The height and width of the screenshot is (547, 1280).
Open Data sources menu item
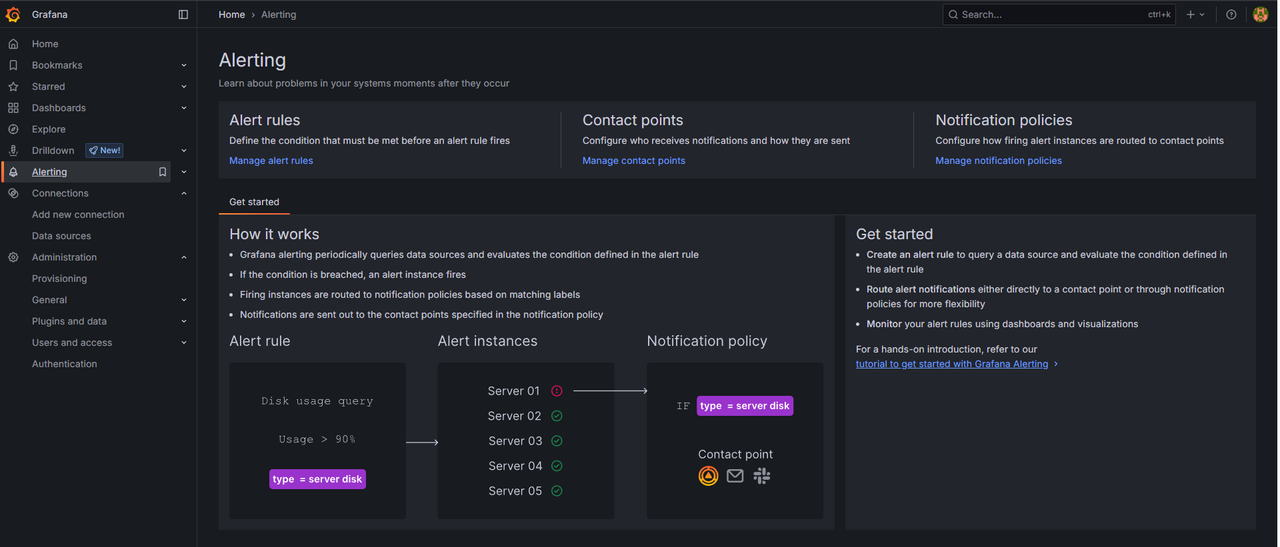61,236
